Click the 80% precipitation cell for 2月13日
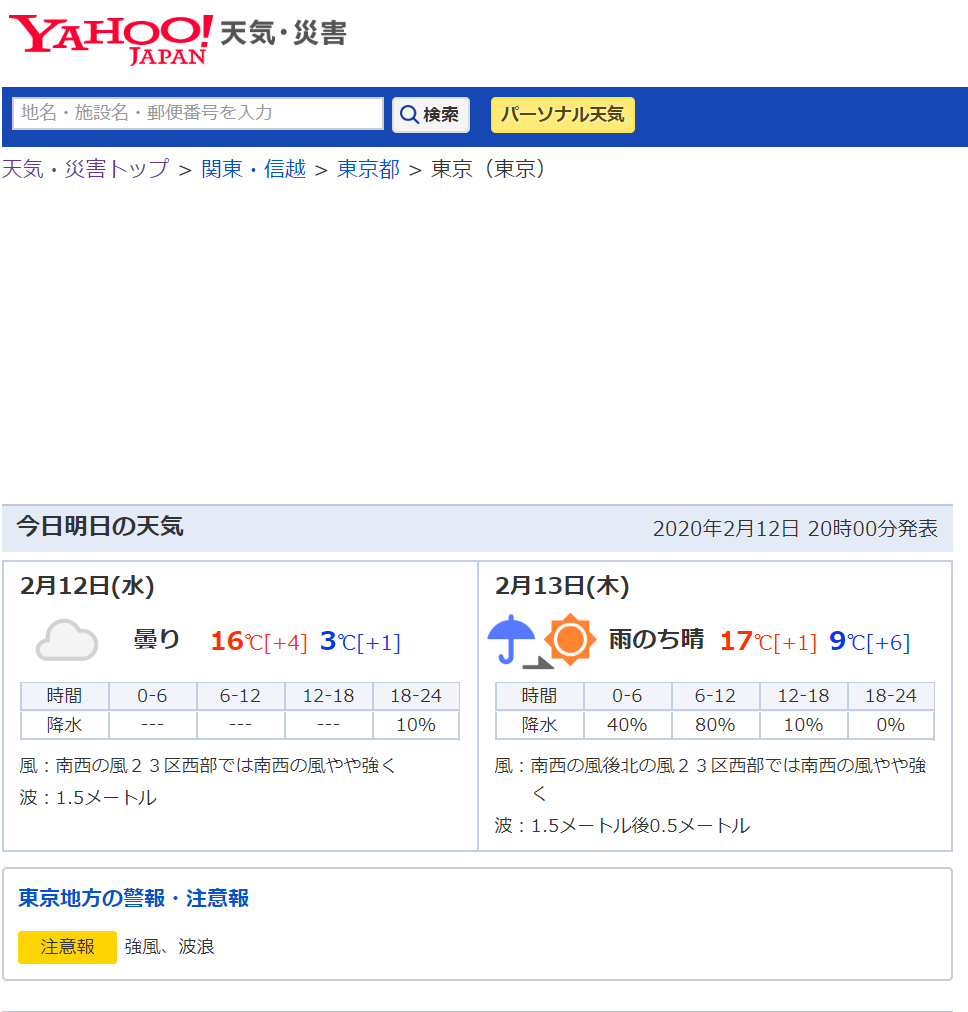The height and width of the screenshot is (1012, 968). pyautogui.click(x=715, y=725)
